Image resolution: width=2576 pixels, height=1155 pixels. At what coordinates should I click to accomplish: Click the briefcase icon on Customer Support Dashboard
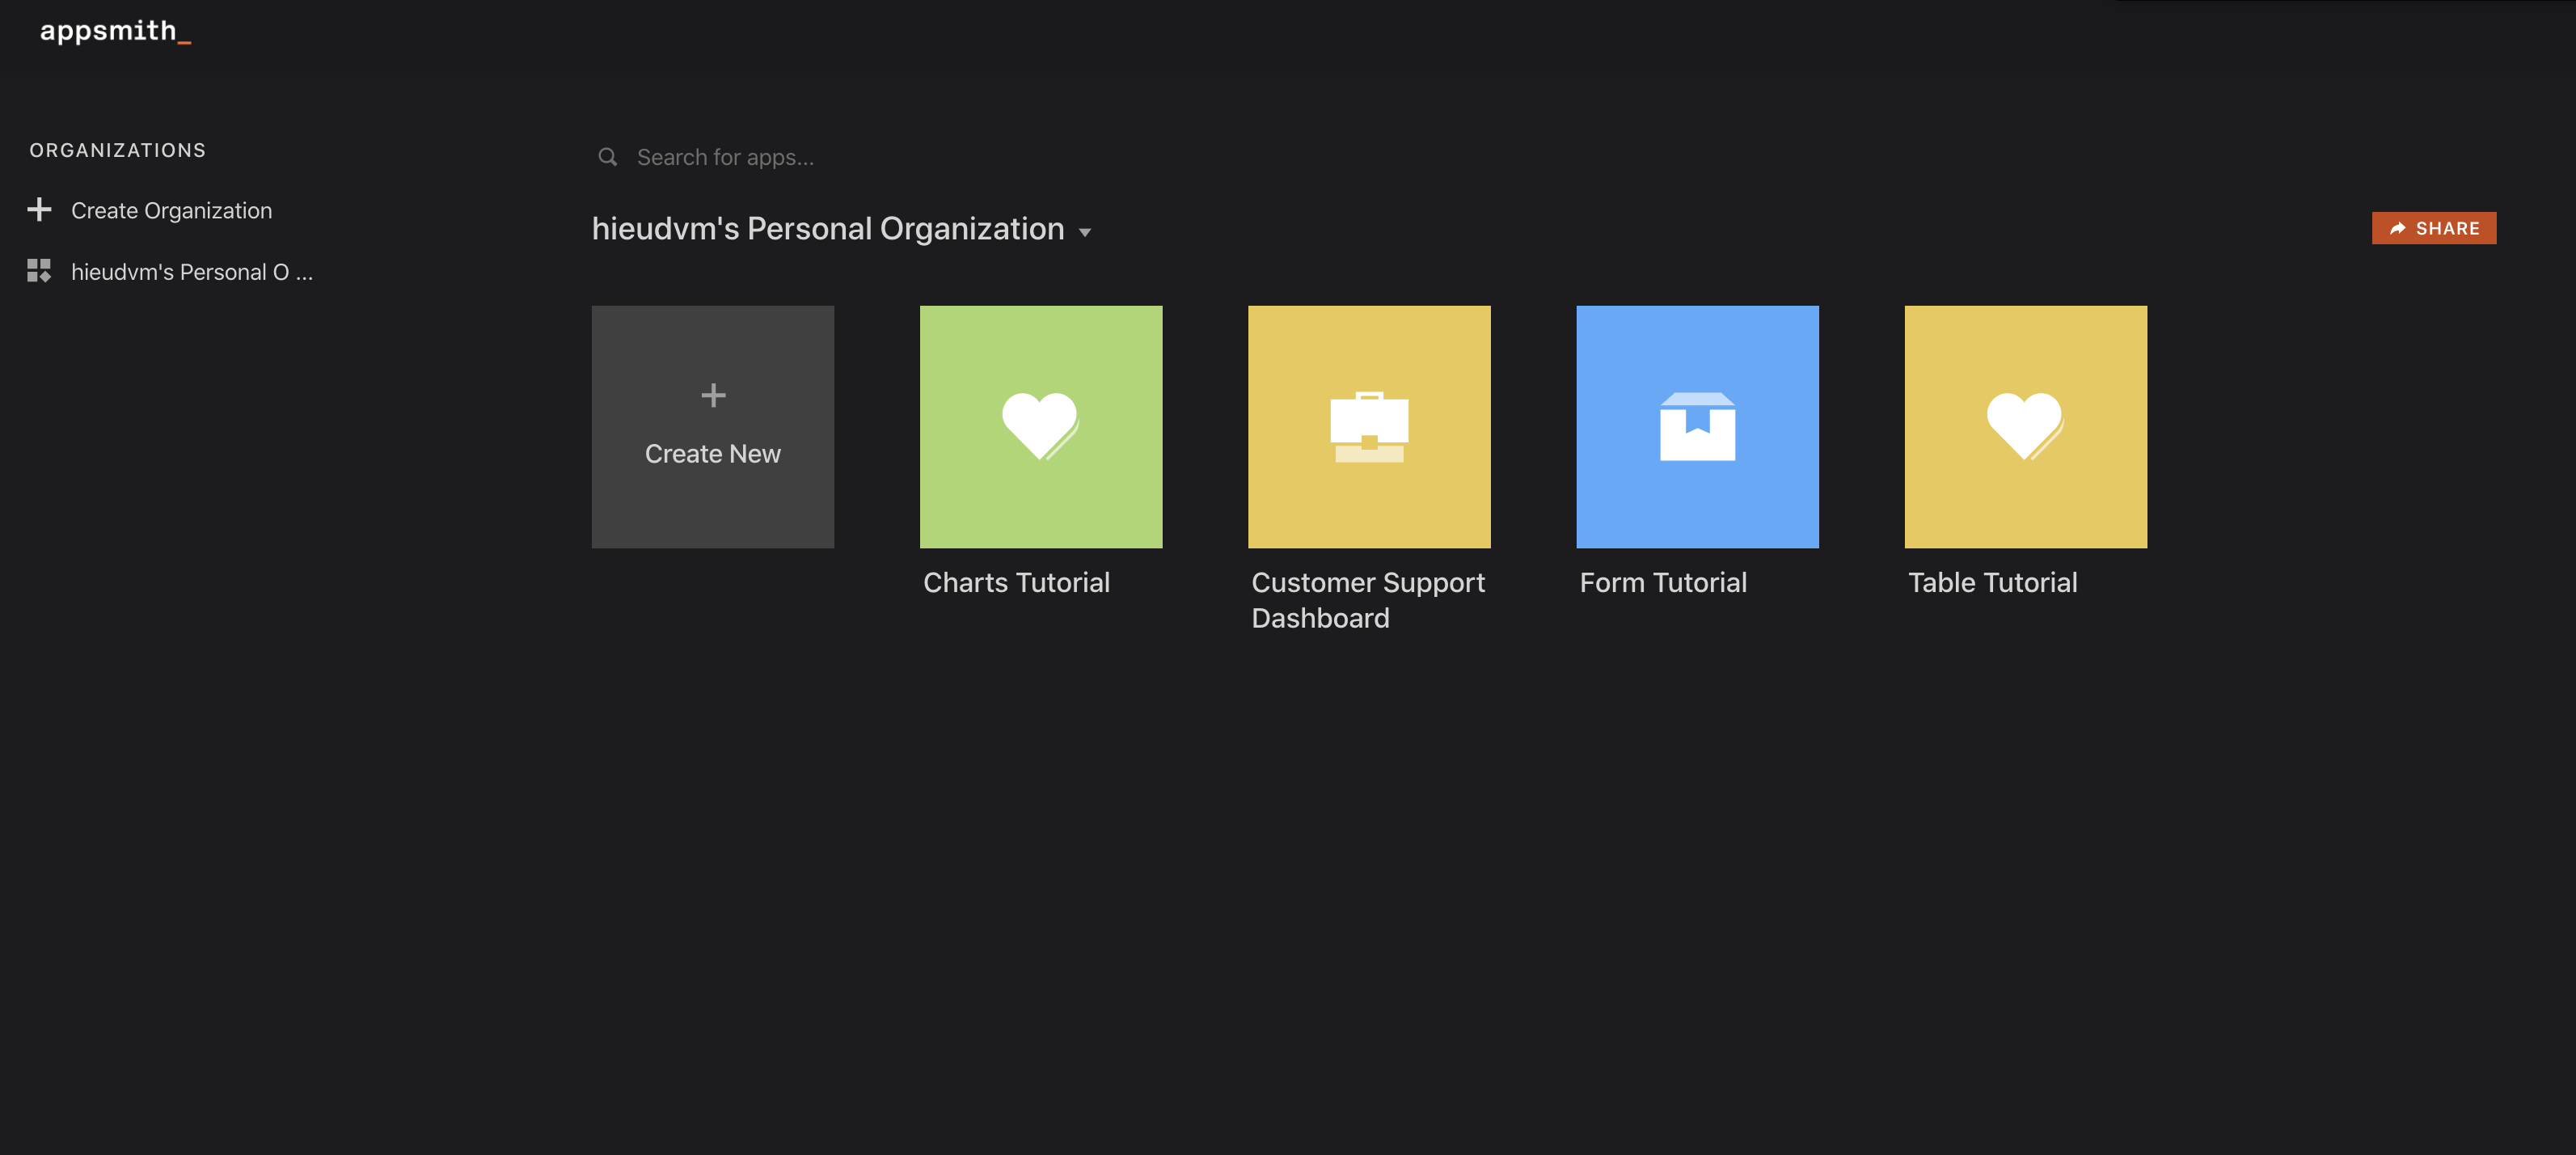(1369, 427)
